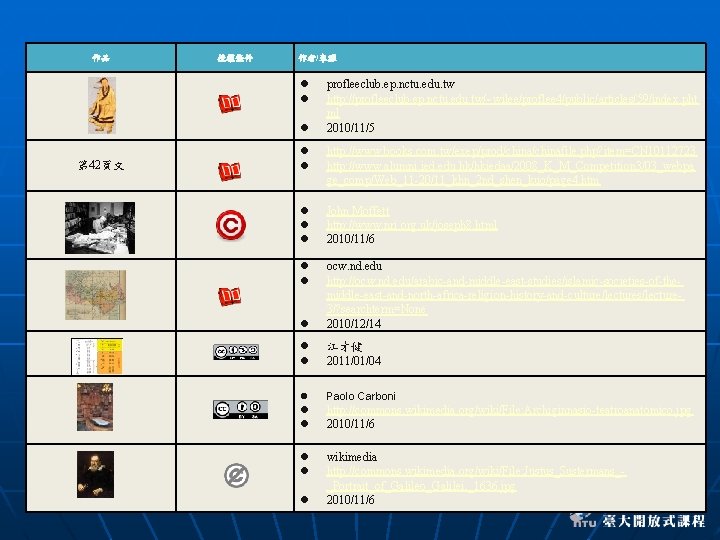This screenshot has width=720, height=540.
Task: Click the grey public domain icon
Action: point(236,475)
